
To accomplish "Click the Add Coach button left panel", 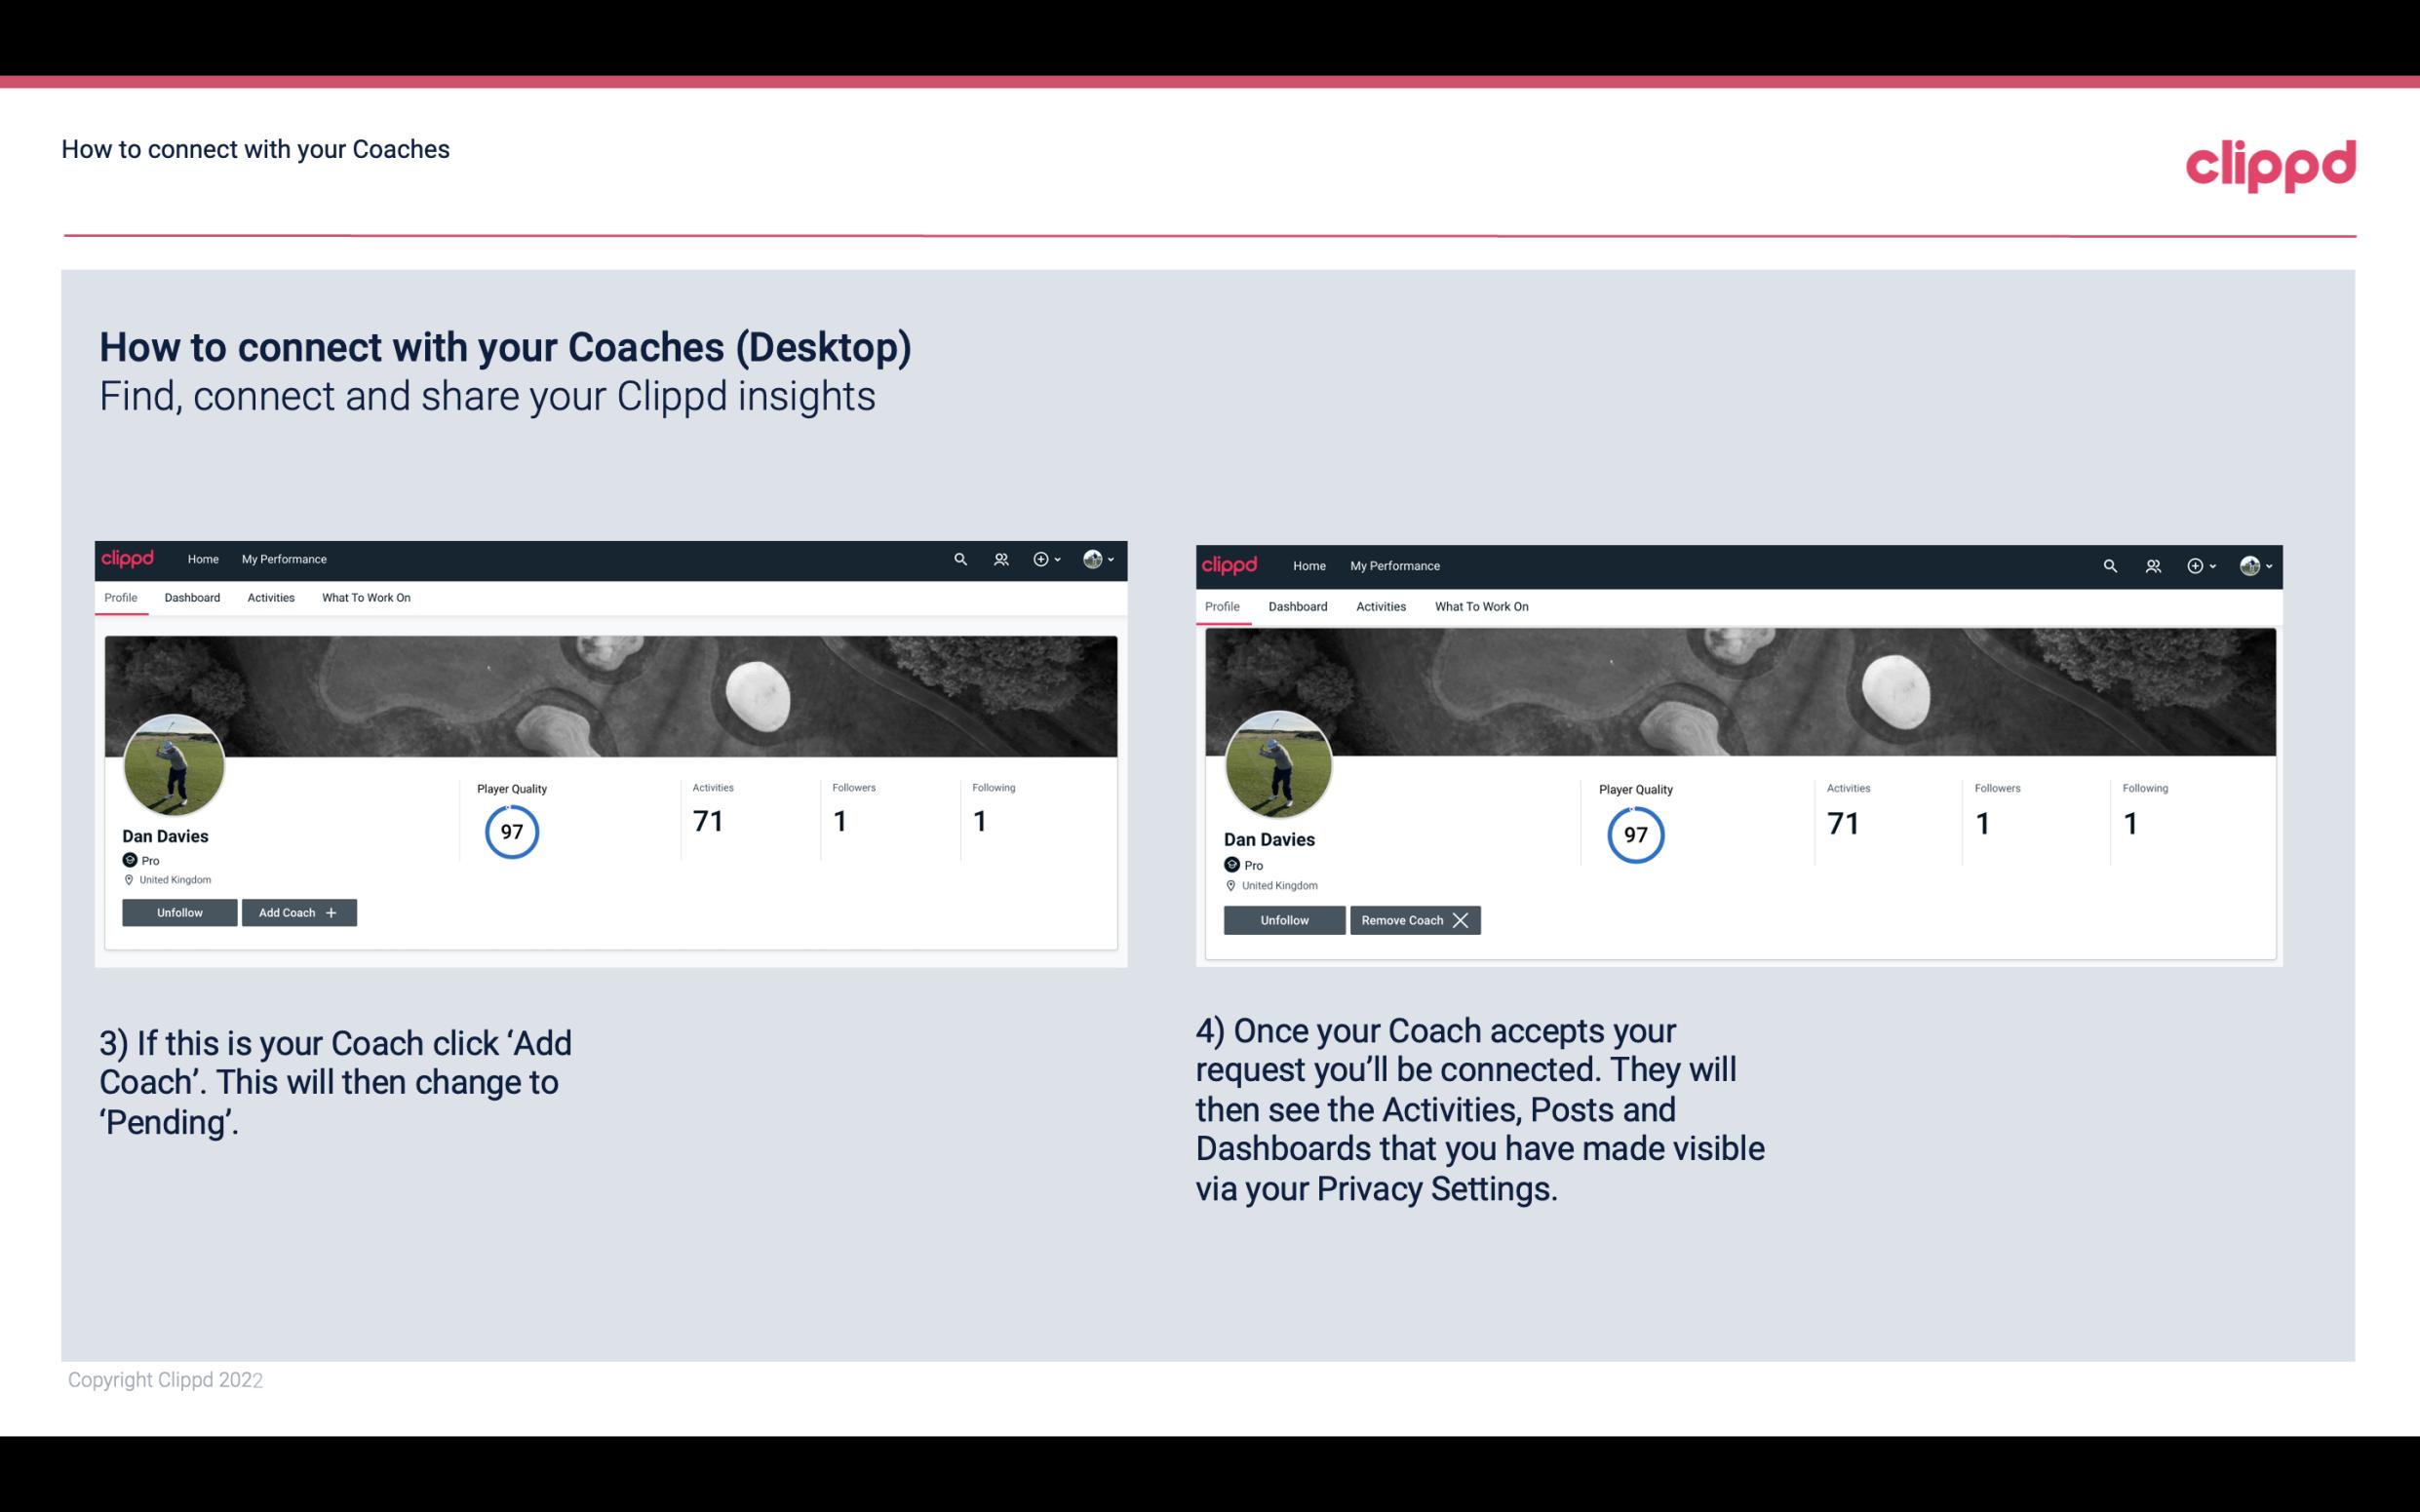I will point(298,911).
